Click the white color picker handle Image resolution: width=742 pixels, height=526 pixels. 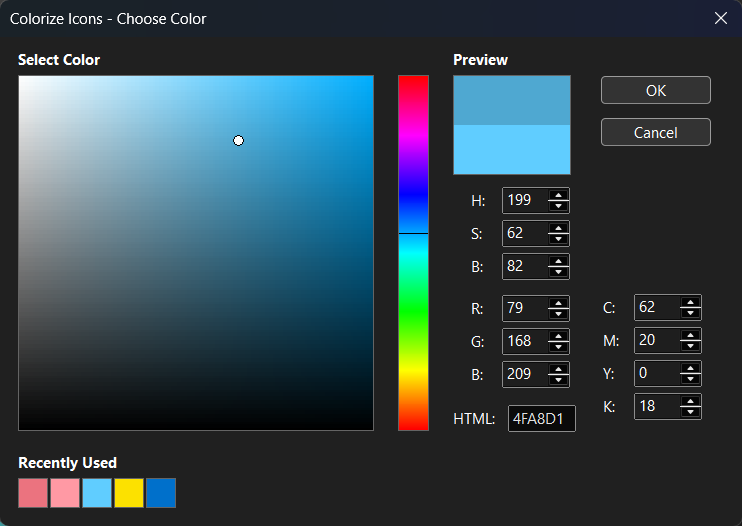pyautogui.click(x=238, y=140)
